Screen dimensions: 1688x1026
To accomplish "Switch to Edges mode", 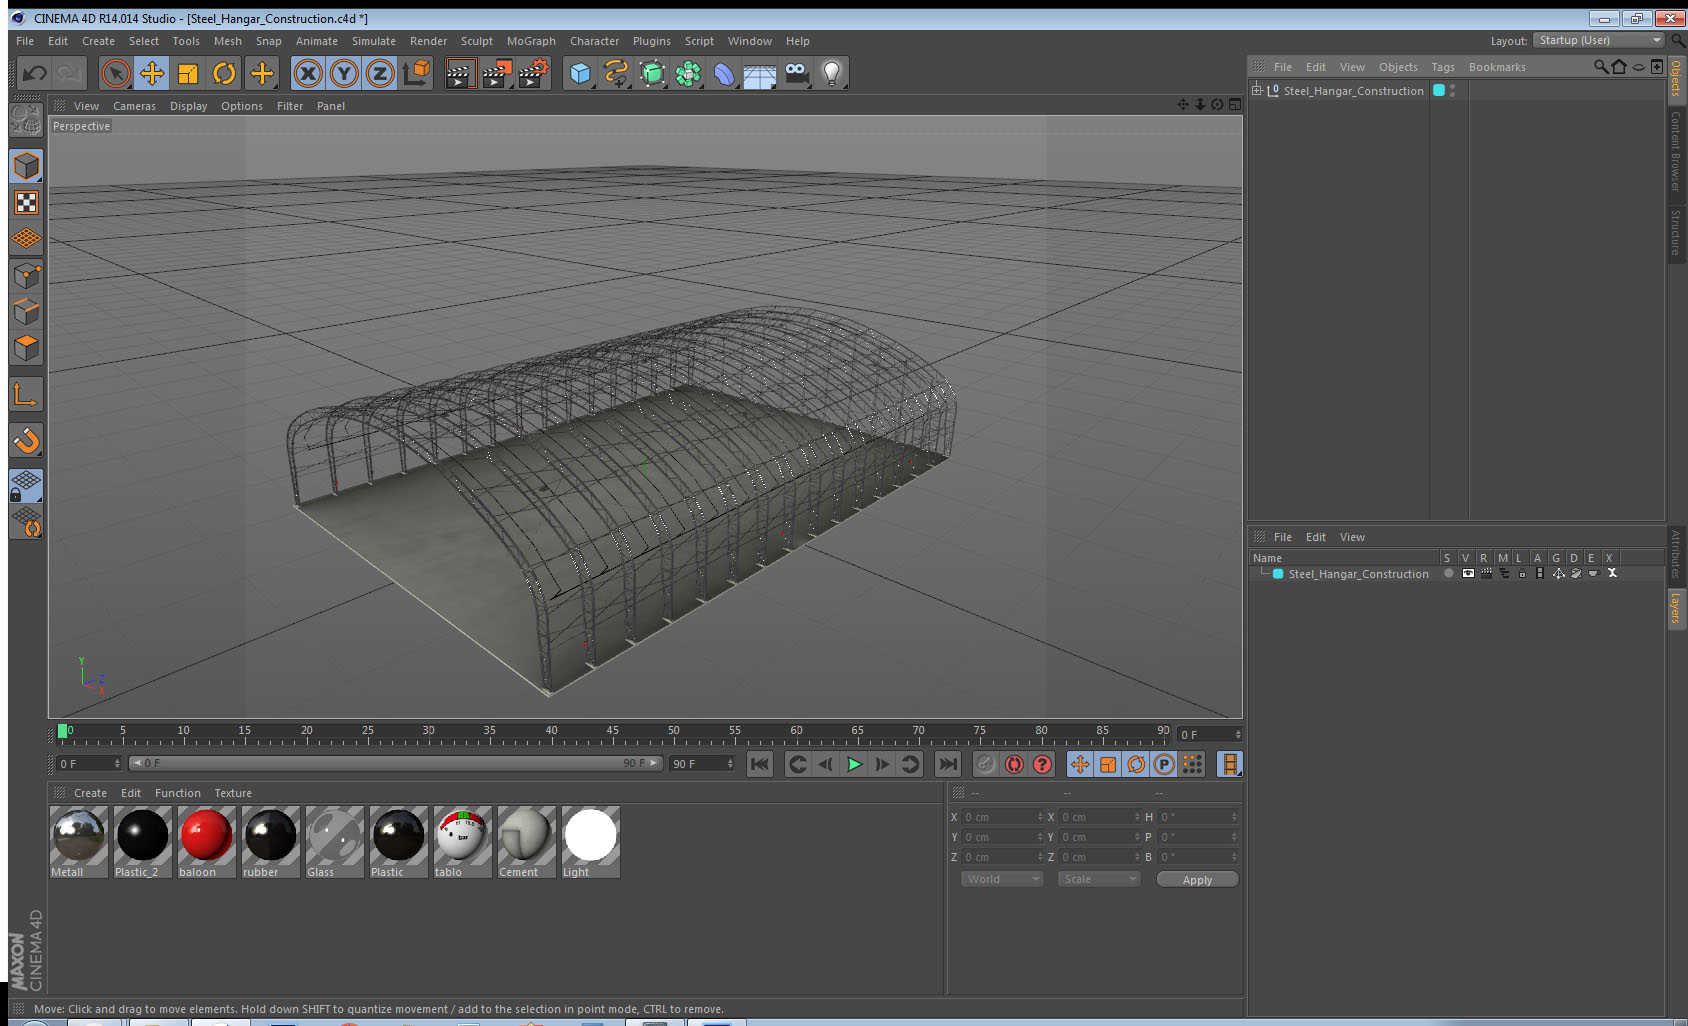I will click(26, 311).
